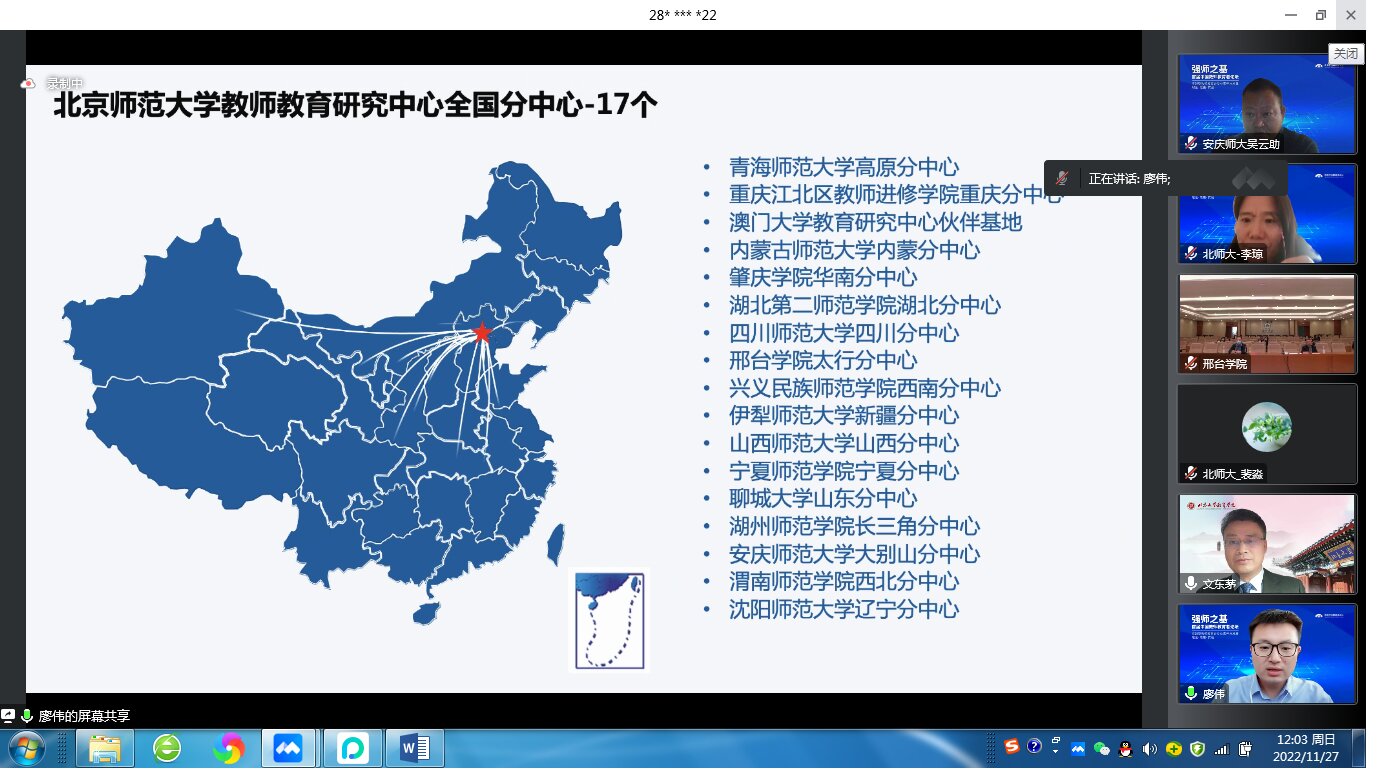This screenshot has width=1378, height=777.
Task: Click the red recording indicator icon
Action: pos(29,84)
